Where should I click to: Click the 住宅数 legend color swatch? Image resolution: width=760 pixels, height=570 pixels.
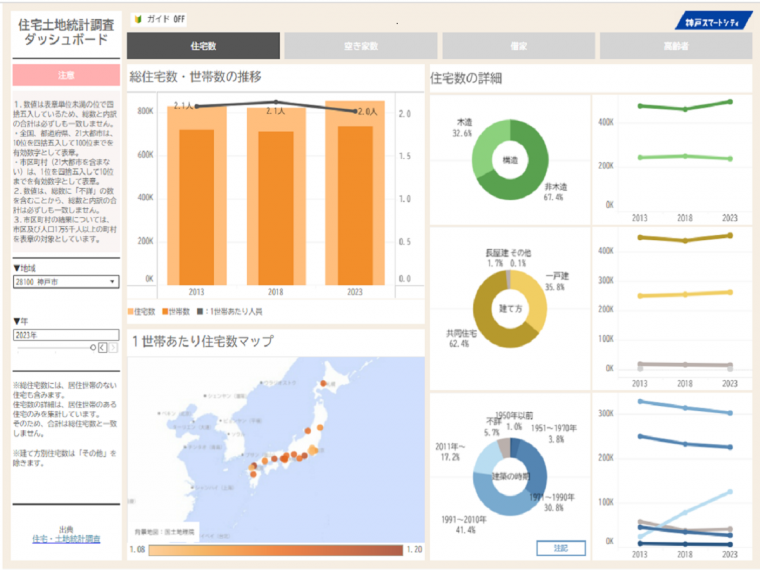tap(130, 312)
